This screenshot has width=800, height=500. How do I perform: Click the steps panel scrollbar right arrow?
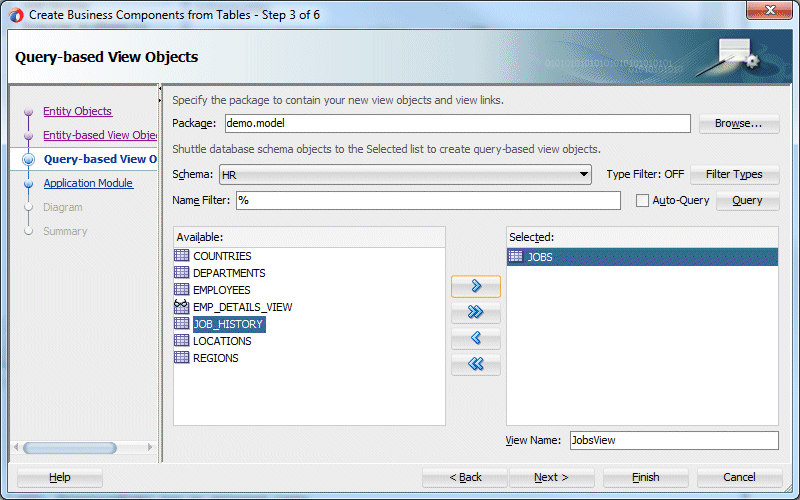point(150,447)
